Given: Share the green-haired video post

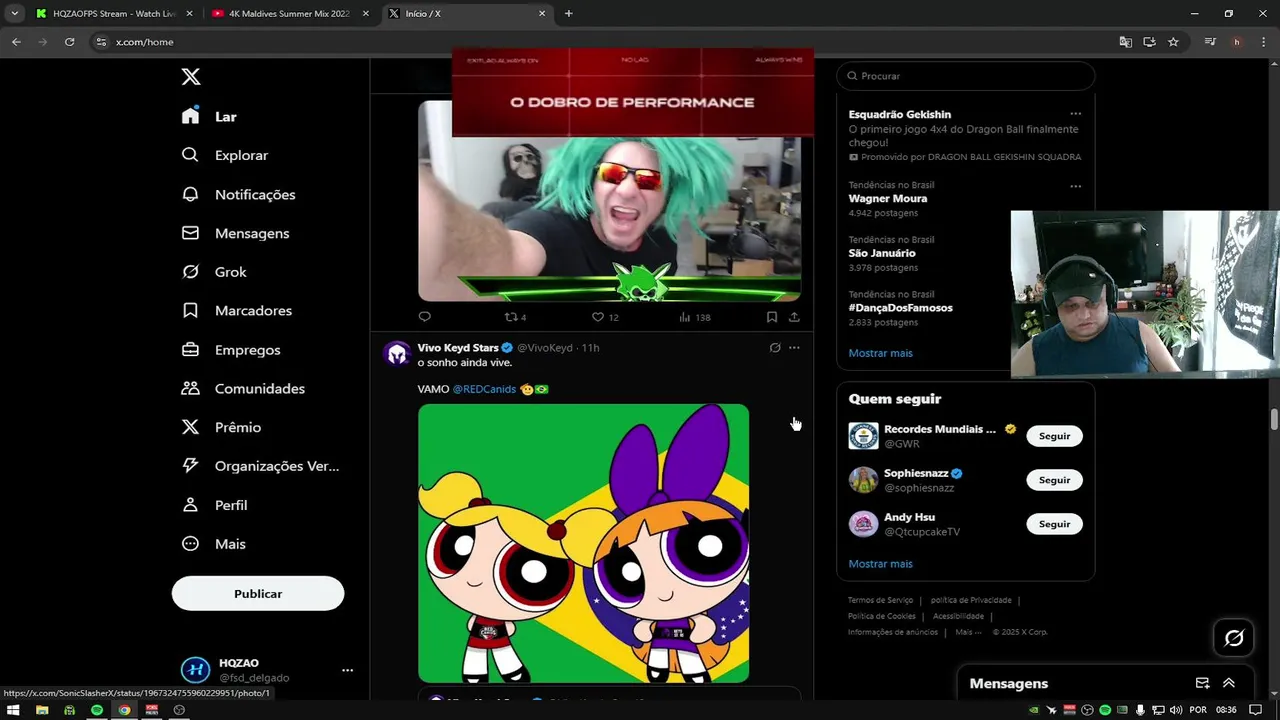Looking at the screenshot, I should [x=794, y=317].
